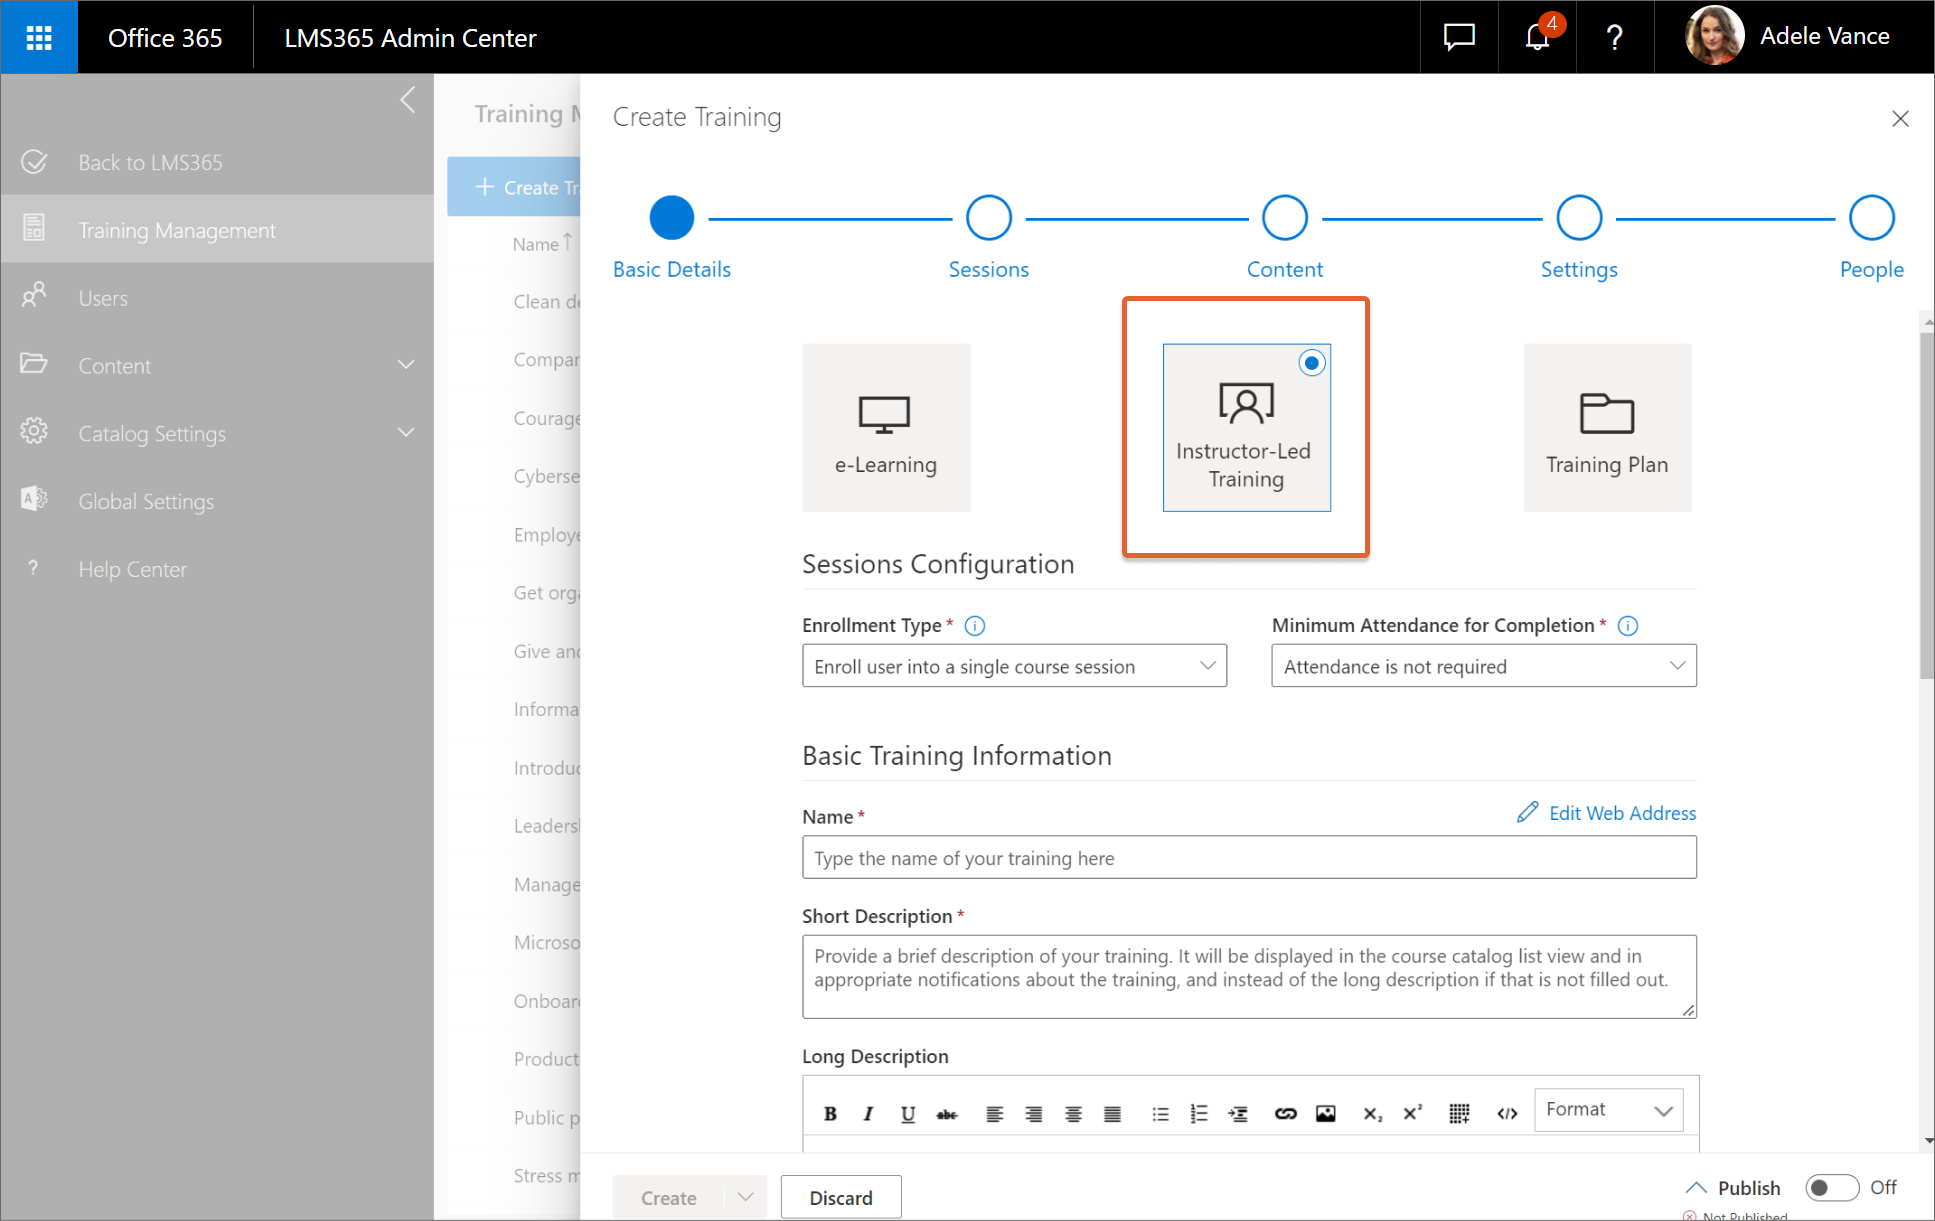The image size is (1935, 1221).
Task: Insert a table in the editor
Action: (1459, 1113)
